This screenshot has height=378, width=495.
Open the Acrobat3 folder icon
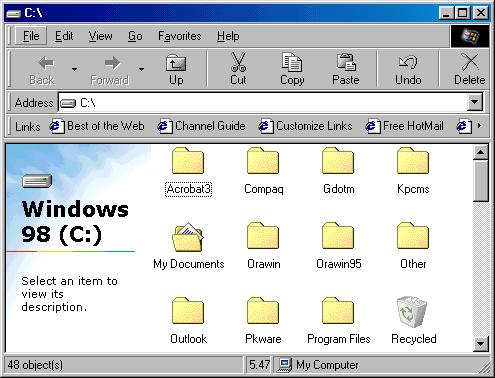tap(188, 161)
